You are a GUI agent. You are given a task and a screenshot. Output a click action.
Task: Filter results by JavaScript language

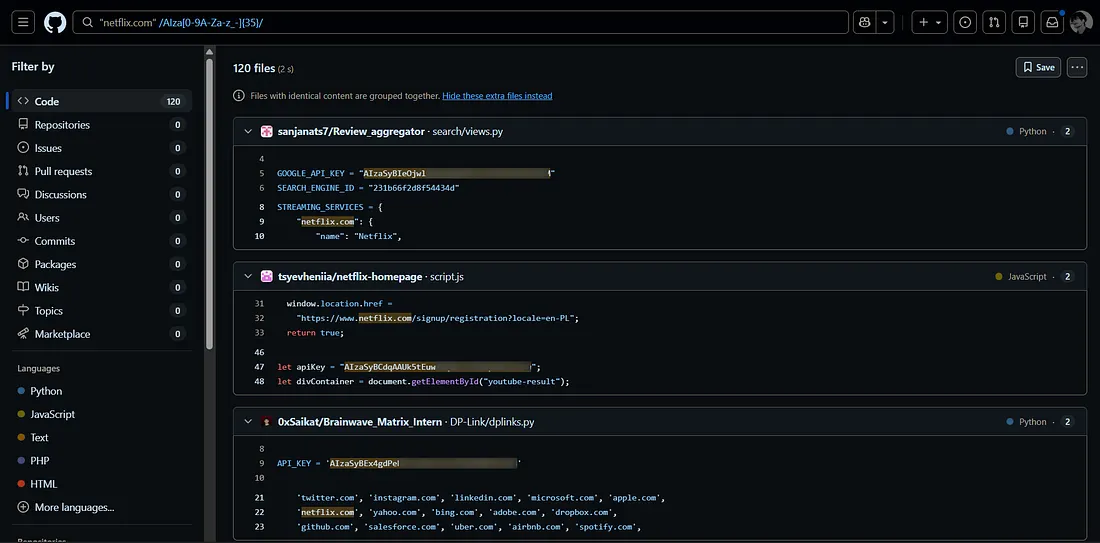coord(101,414)
